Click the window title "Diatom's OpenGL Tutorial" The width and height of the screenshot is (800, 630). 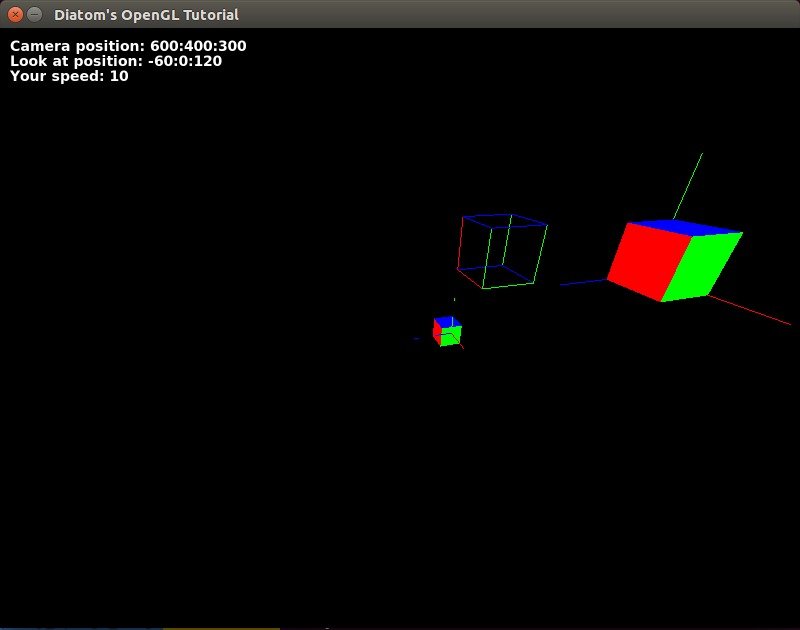coord(146,15)
